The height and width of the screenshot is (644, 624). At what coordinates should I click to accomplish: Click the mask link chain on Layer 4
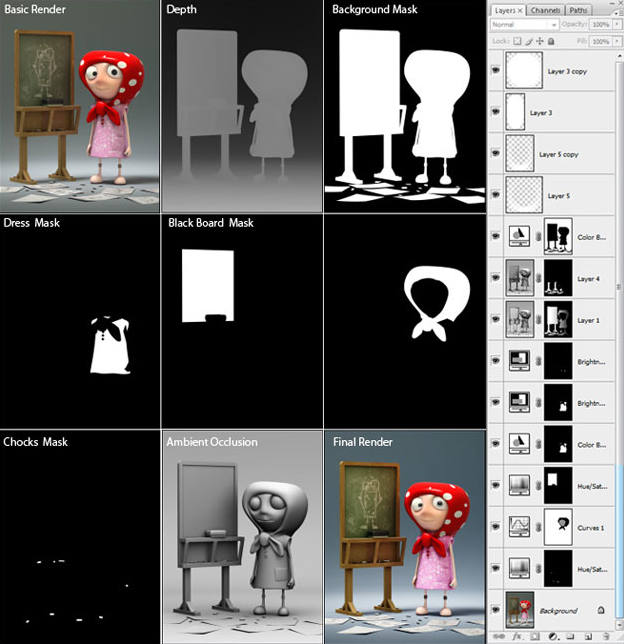coord(539,278)
